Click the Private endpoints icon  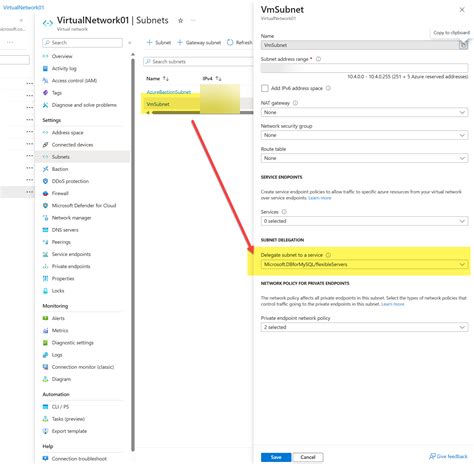tap(46, 266)
